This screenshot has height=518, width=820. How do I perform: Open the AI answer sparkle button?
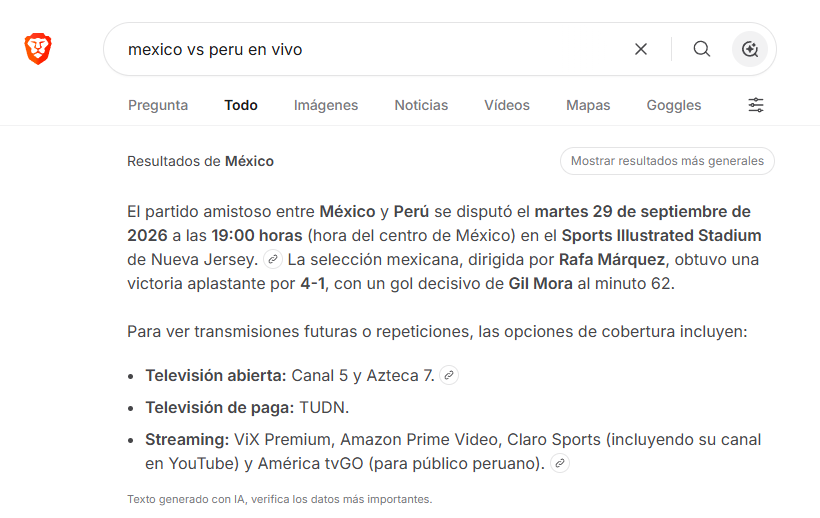(750, 49)
